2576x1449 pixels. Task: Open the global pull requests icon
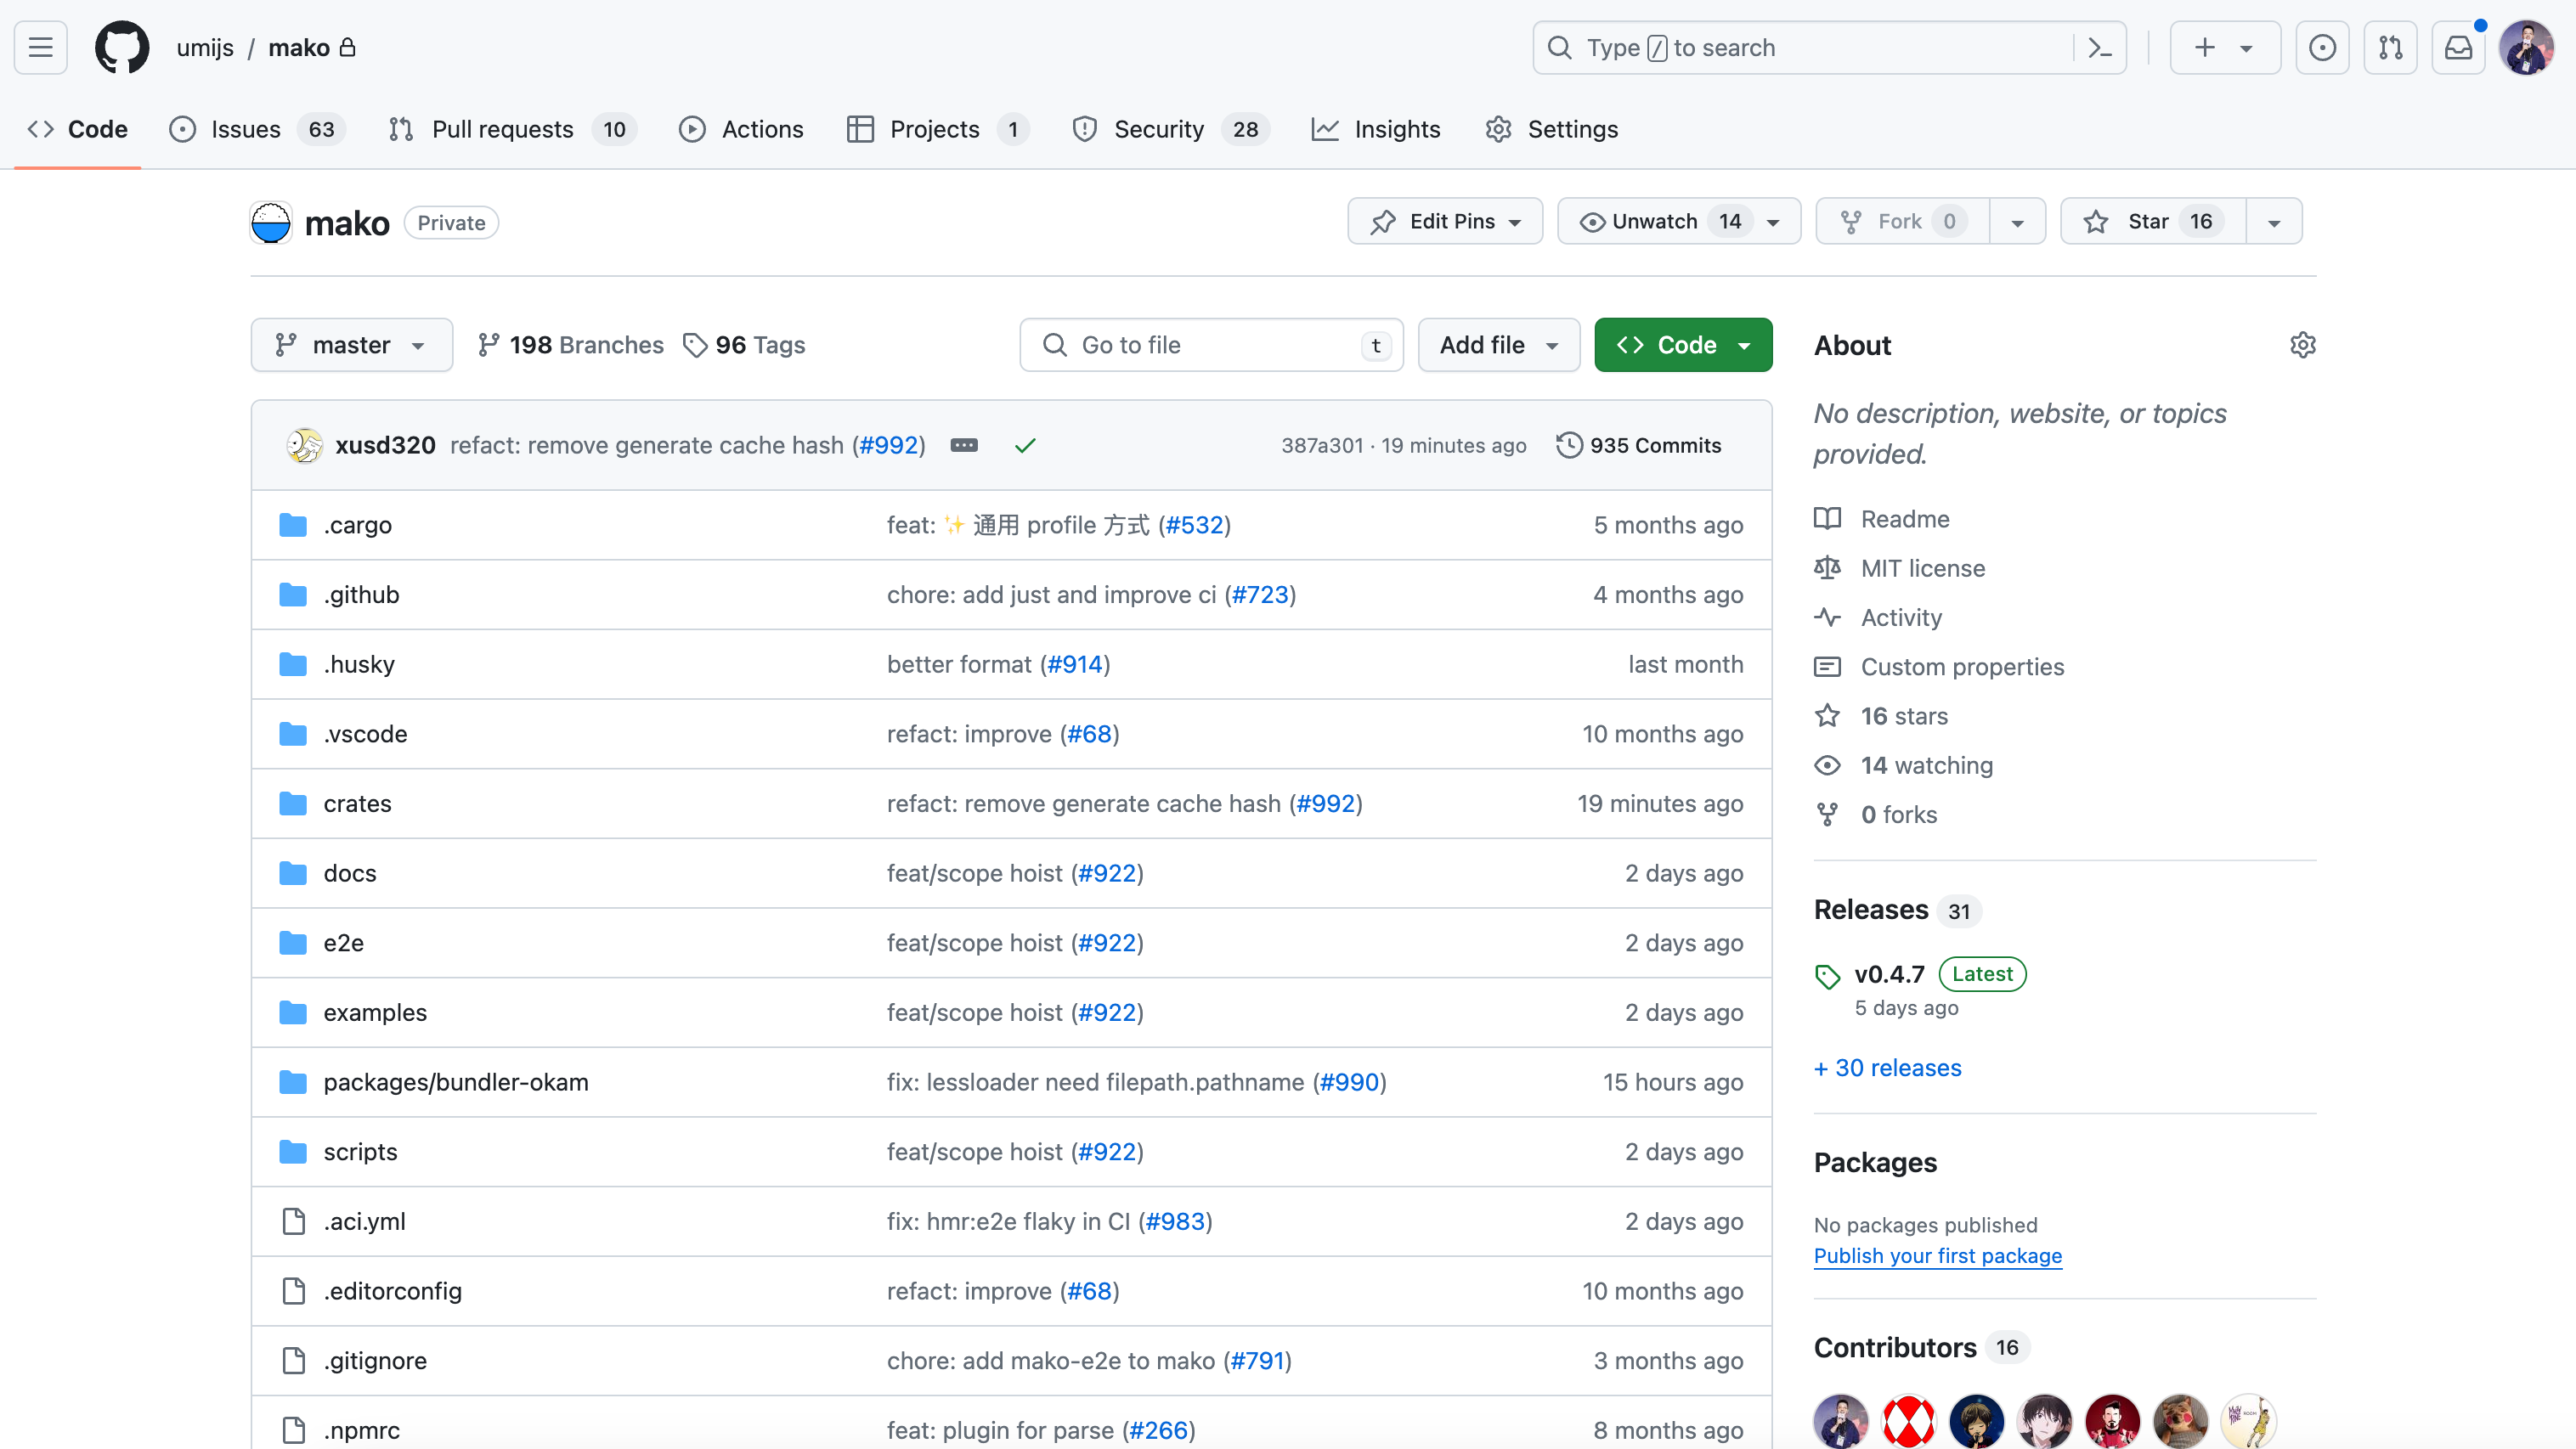pos(2390,47)
